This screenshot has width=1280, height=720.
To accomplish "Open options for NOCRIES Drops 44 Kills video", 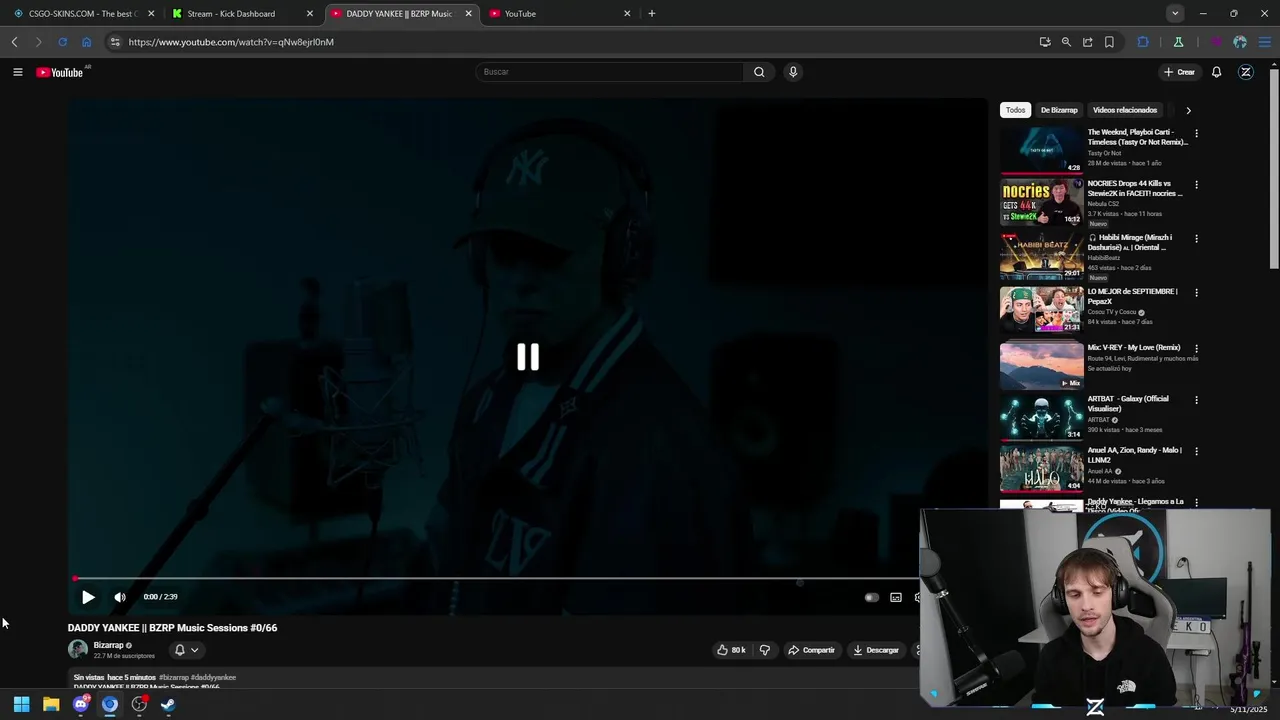I will coord(1196,184).
